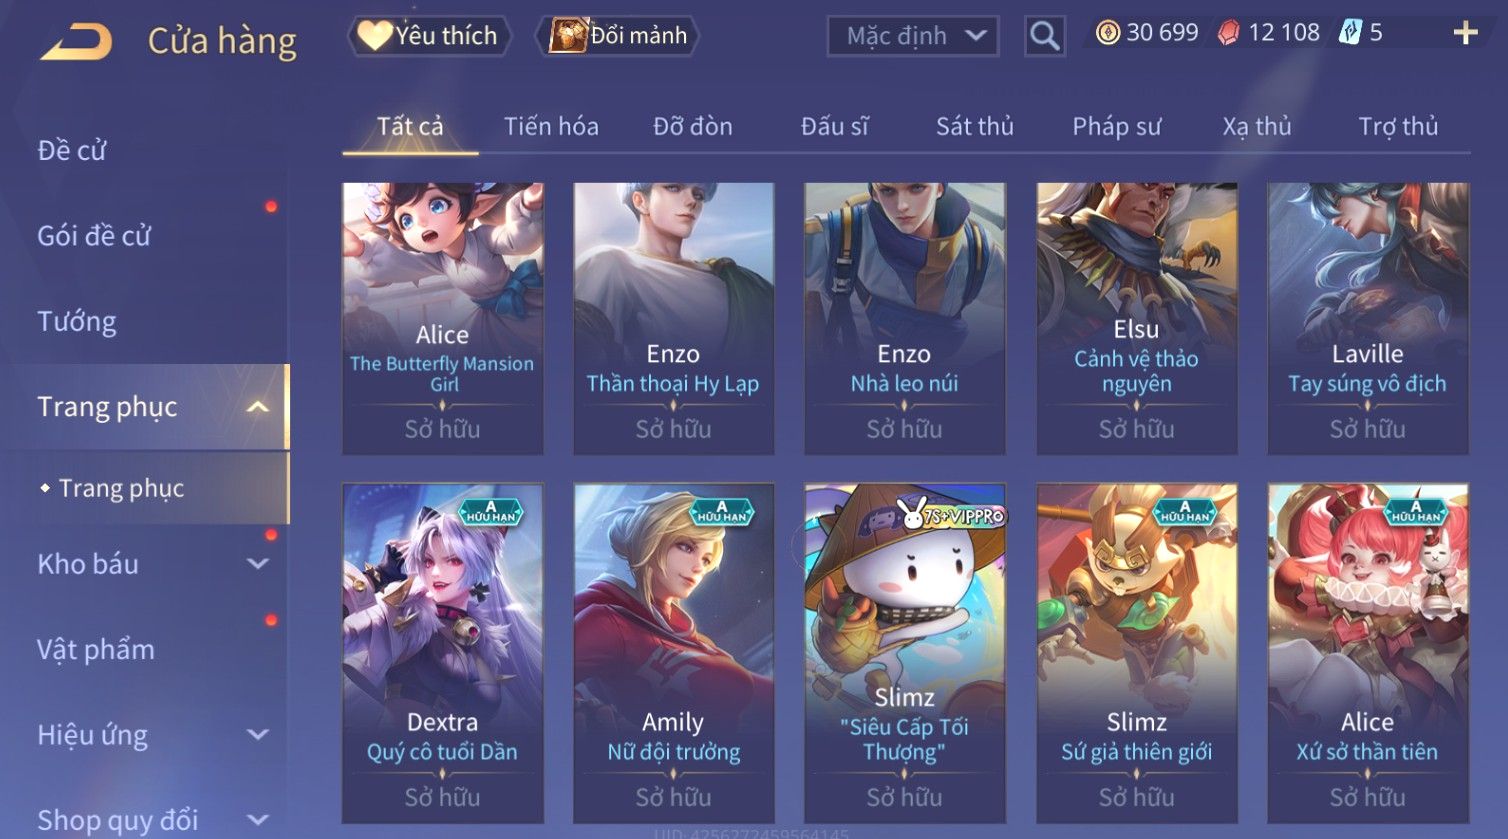Open the search magnifier icon

click(x=1044, y=37)
